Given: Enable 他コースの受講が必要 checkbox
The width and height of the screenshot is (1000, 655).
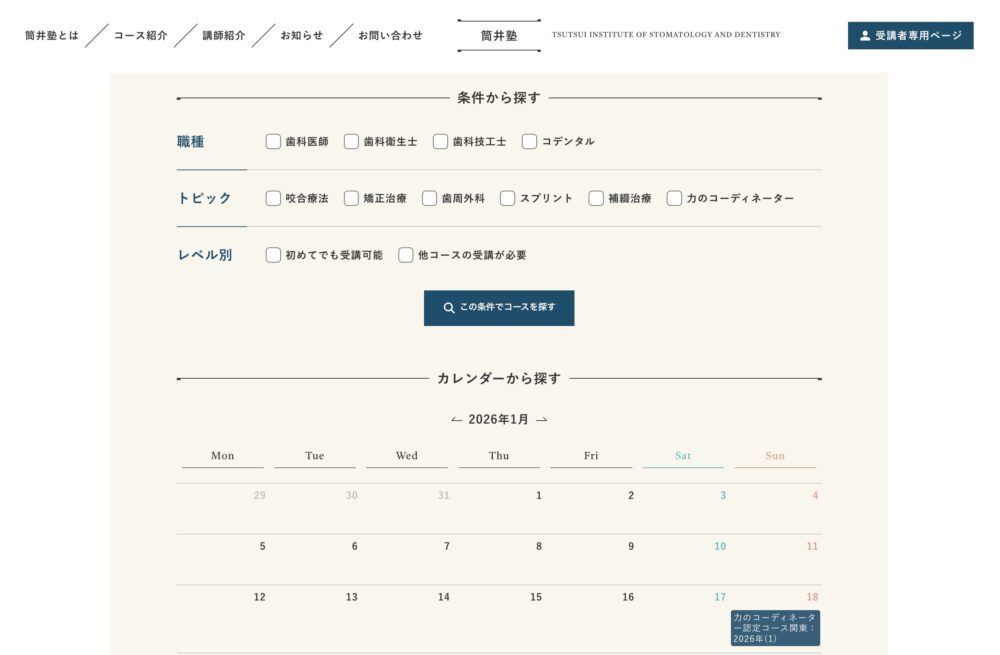Looking at the screenshot, I should point(406,255).
